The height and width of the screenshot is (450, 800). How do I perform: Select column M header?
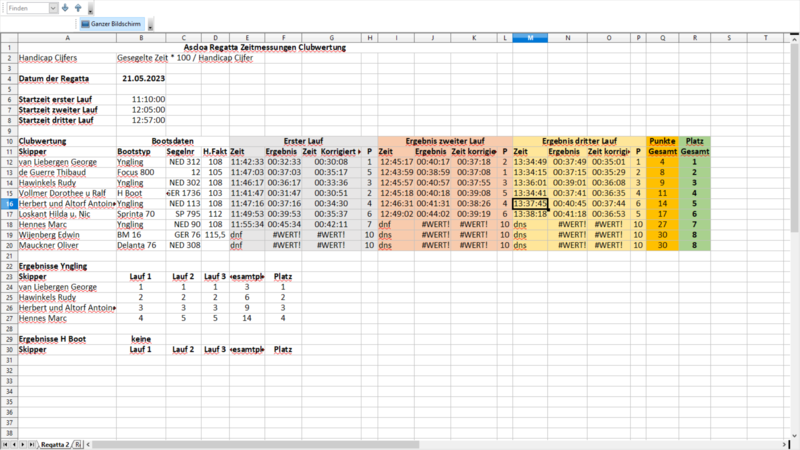click(530, 38)
